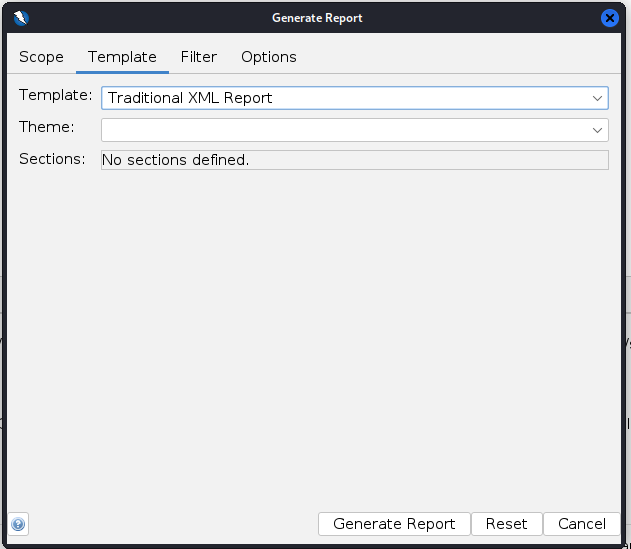631x549 pixels.
Task: Close the Generate Report dialog
Action: pyautogui.click(x=609, y=18)
